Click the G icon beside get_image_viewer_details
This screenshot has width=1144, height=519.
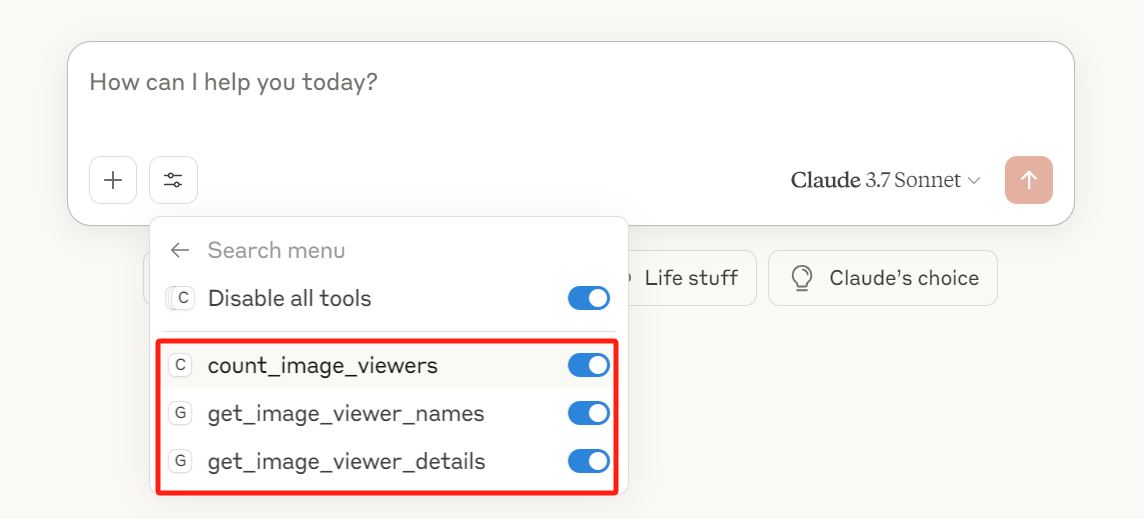point(180,461)
